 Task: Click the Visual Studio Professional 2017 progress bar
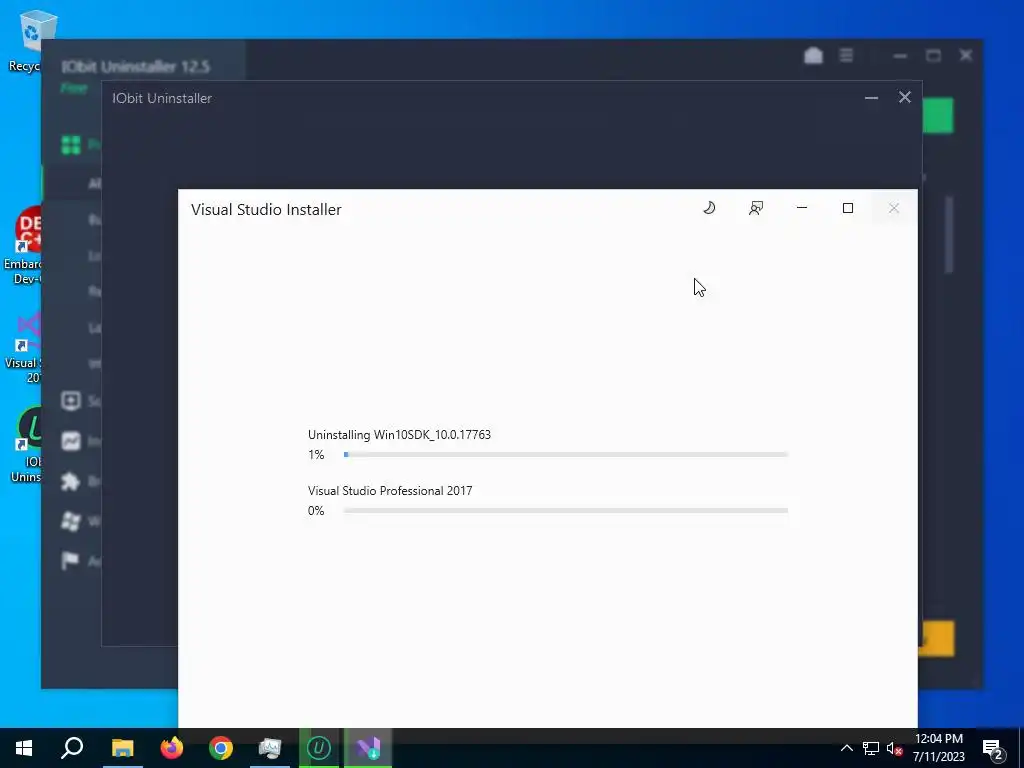[566, 511]
